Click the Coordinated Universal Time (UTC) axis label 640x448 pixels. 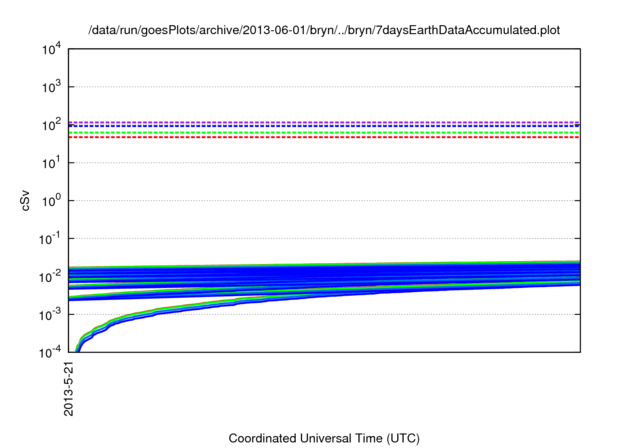click(324, 438)
